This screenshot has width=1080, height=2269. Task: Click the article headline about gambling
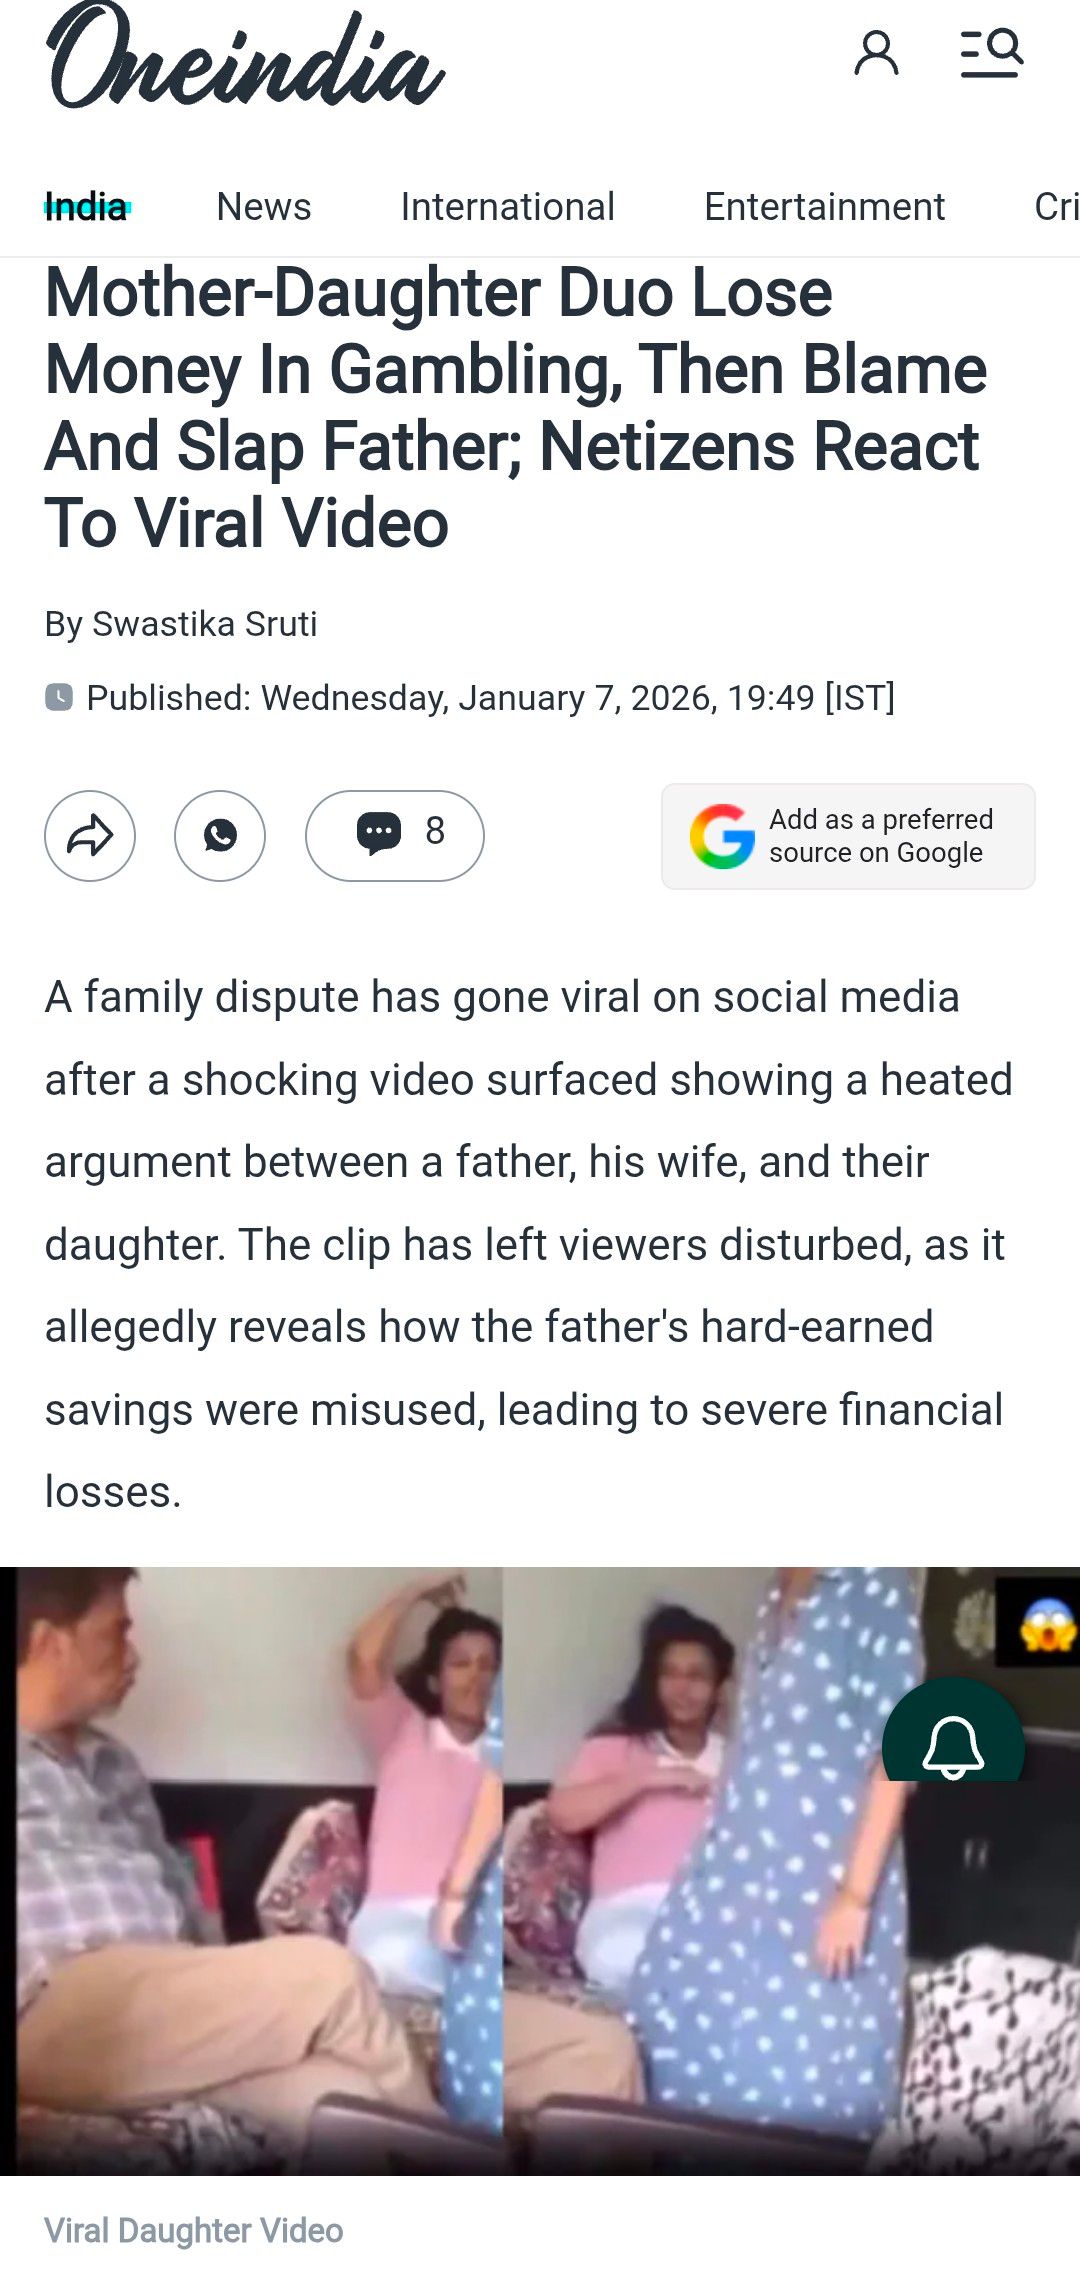(x=516, y=408)
